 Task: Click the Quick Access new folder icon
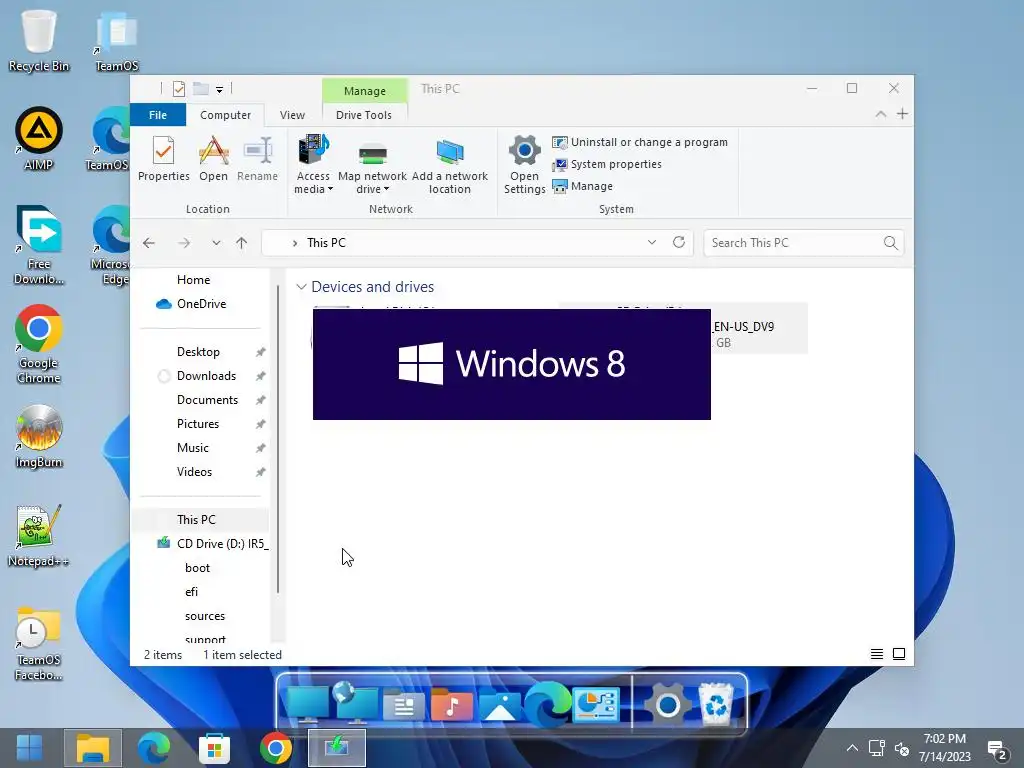coord(200,89)
